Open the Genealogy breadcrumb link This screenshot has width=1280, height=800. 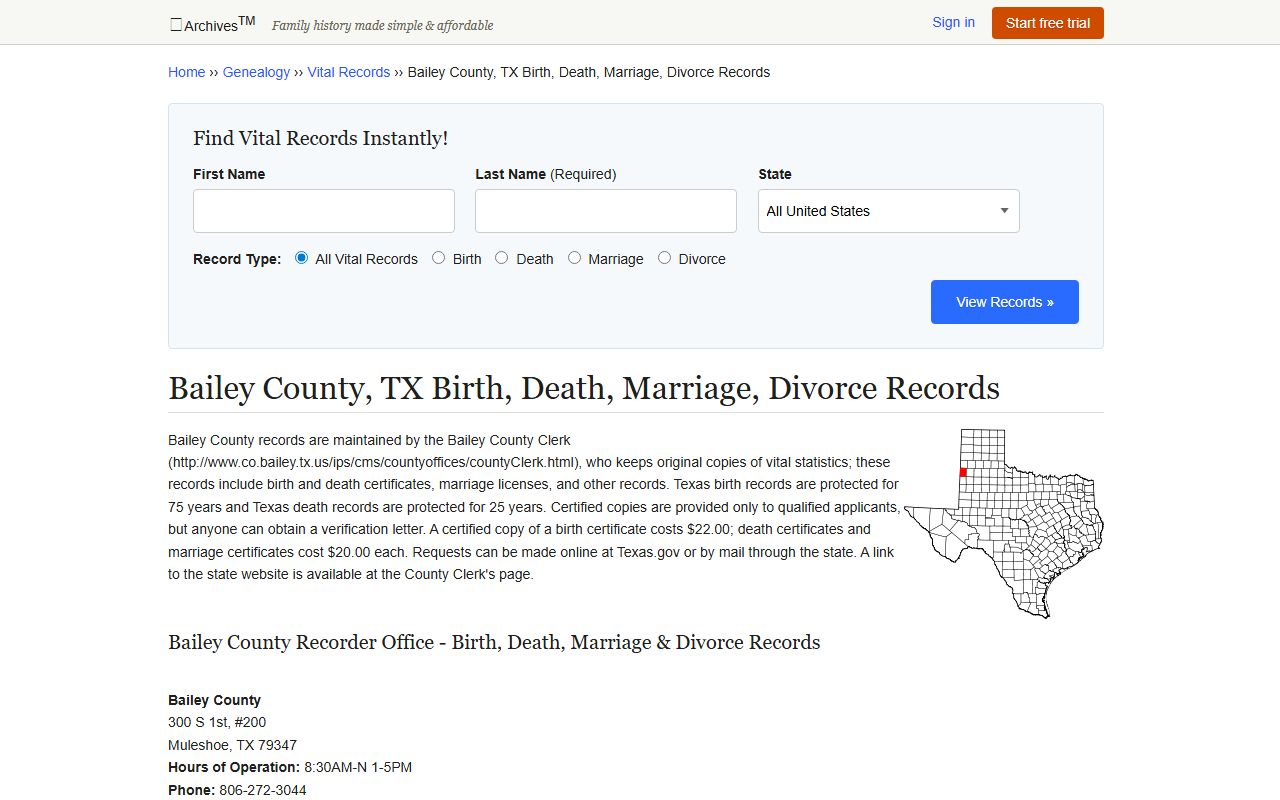[256, 72]
